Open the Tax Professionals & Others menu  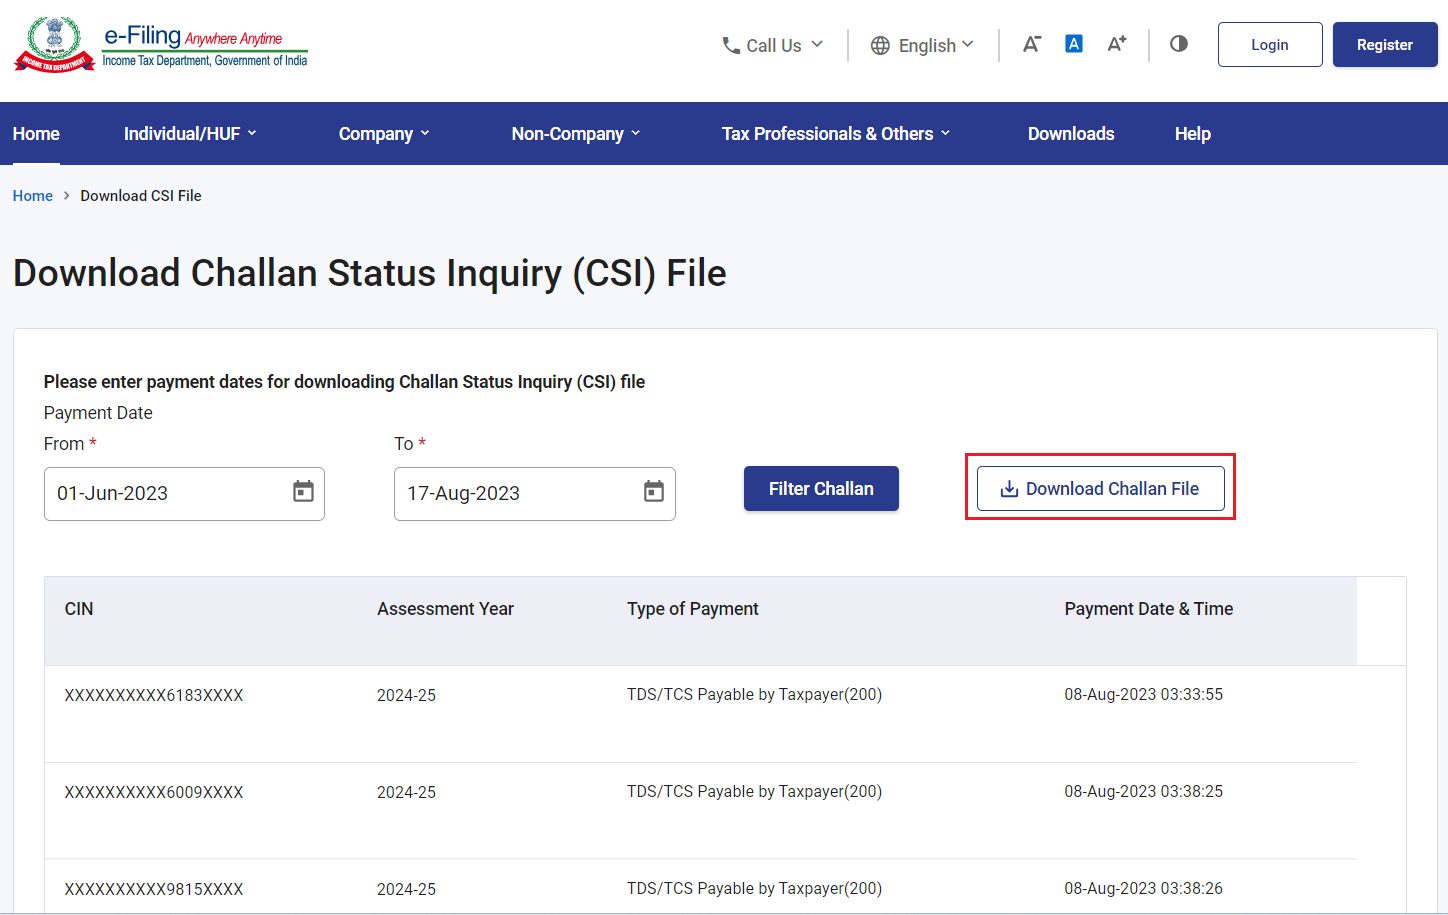(x=836, y=134)
